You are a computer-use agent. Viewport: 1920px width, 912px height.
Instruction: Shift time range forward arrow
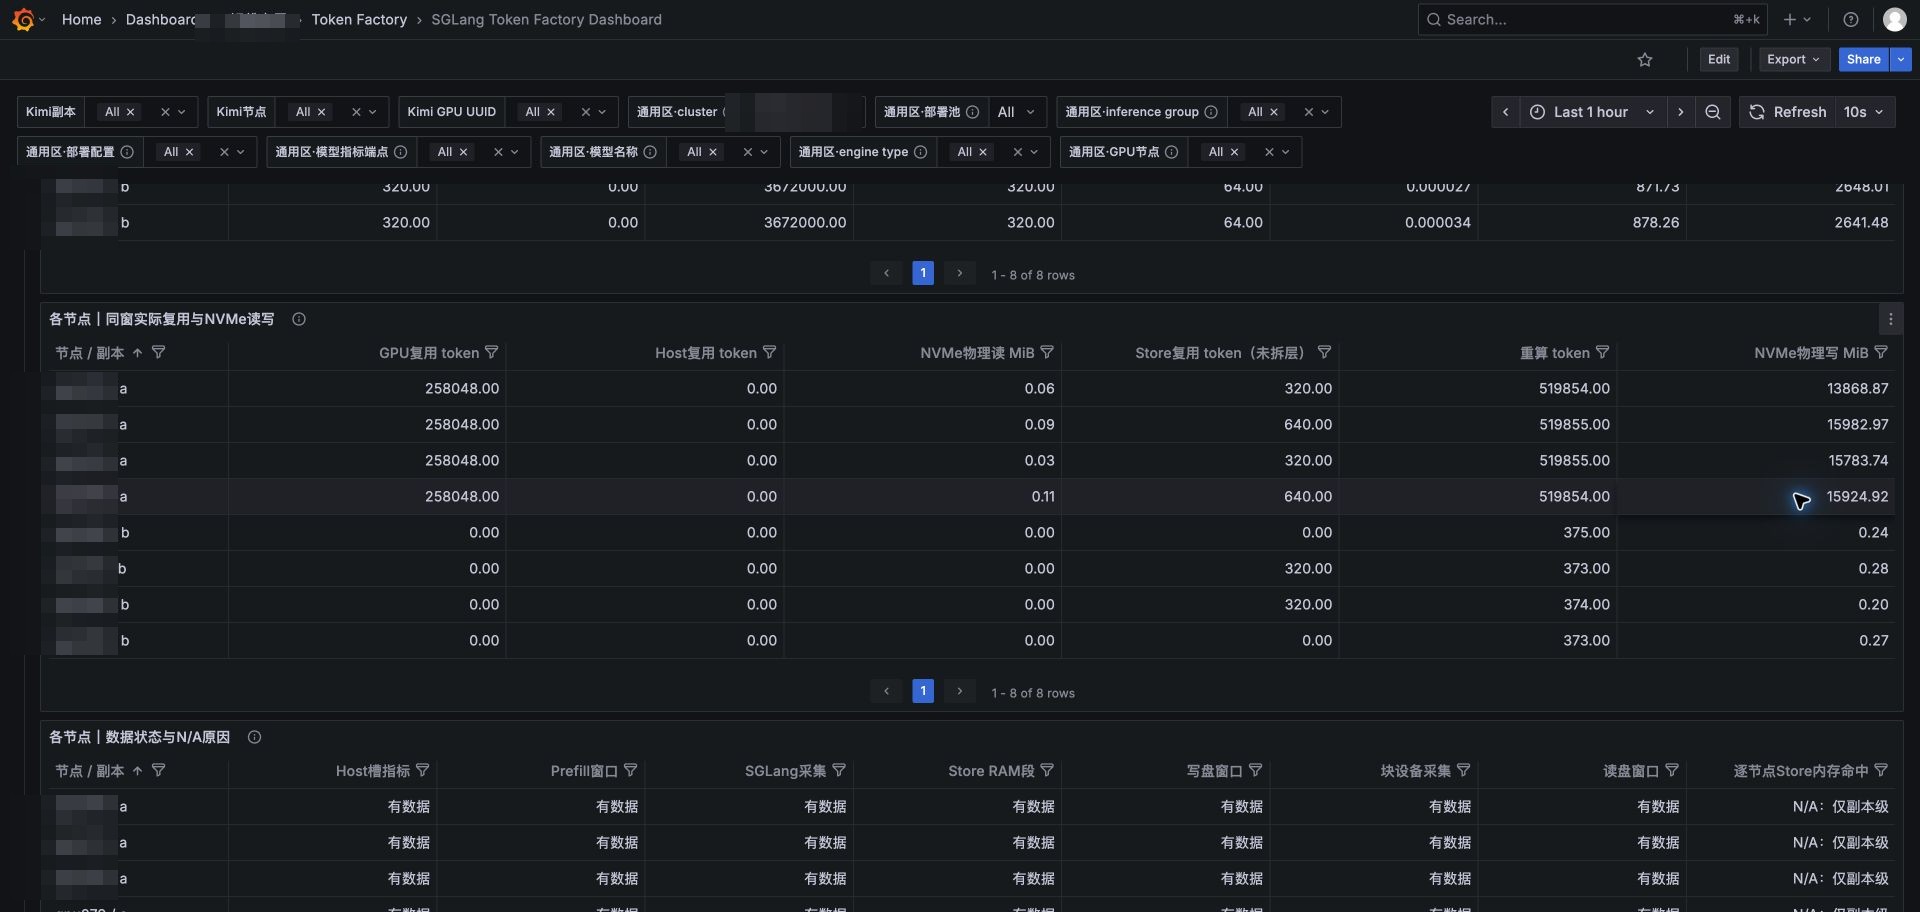1680,112
